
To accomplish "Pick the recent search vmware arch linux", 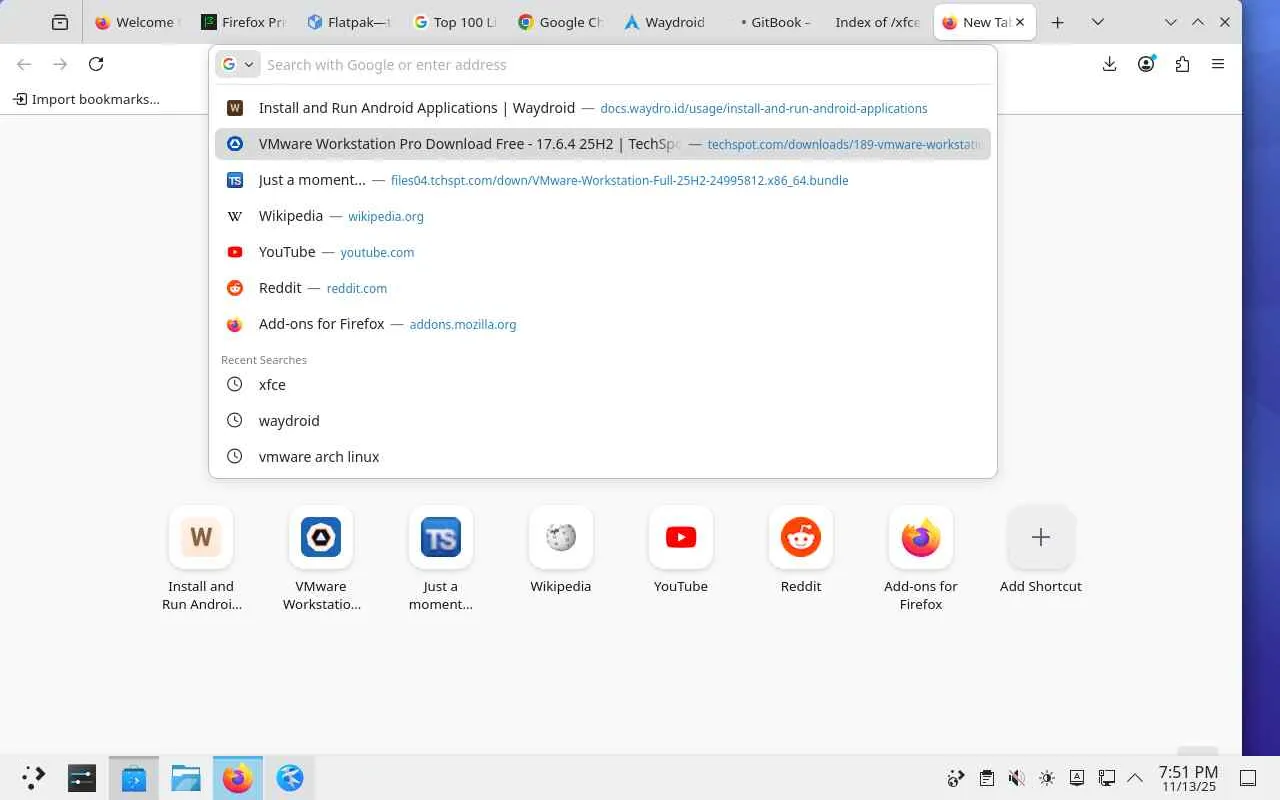I will [603, 457].
